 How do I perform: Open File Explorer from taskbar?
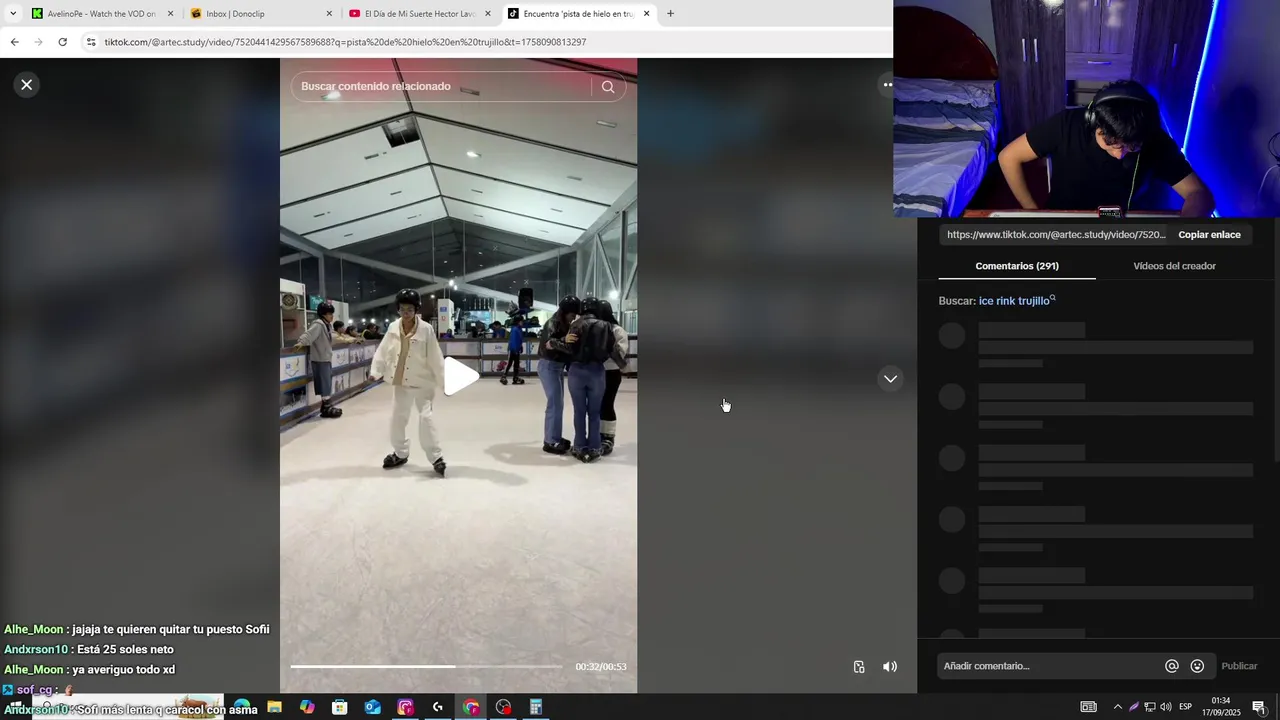274,707
